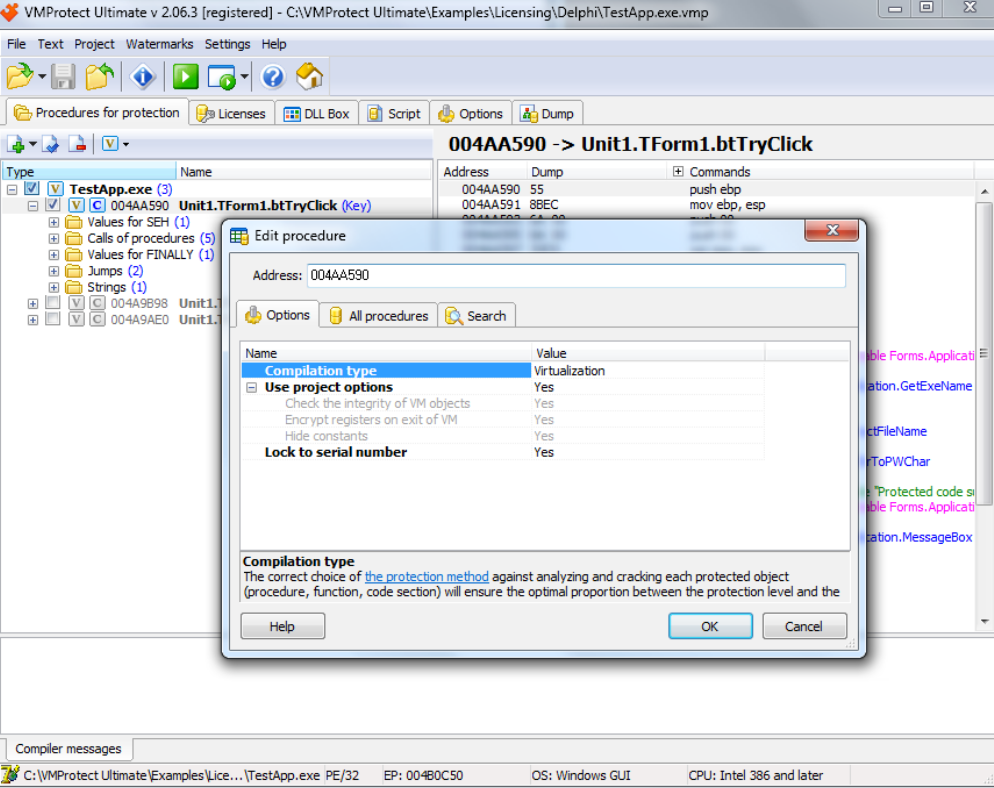Switch to the Dump tab
Viewport: 994px width, 788px height.
(547, 113)
